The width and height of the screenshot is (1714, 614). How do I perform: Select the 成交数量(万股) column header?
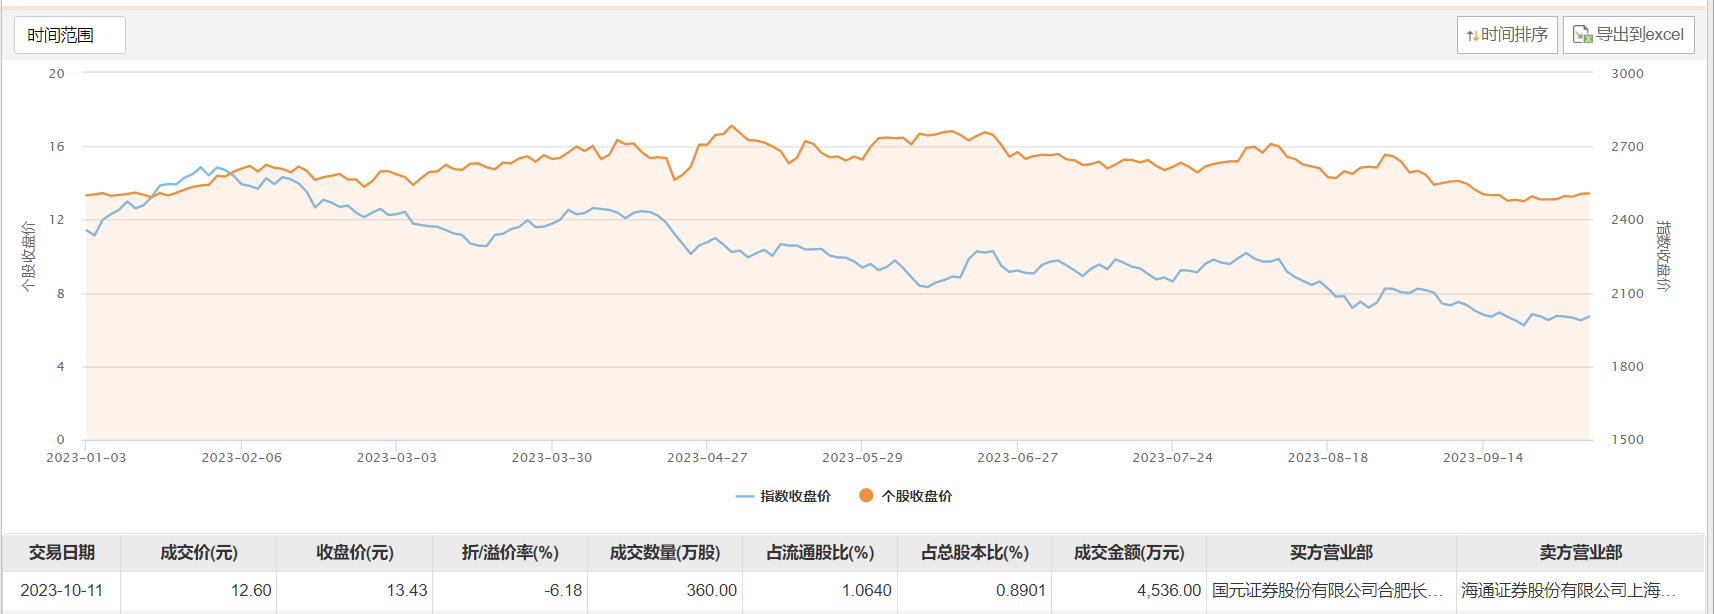pyautogui.click(x=665, y=553)
